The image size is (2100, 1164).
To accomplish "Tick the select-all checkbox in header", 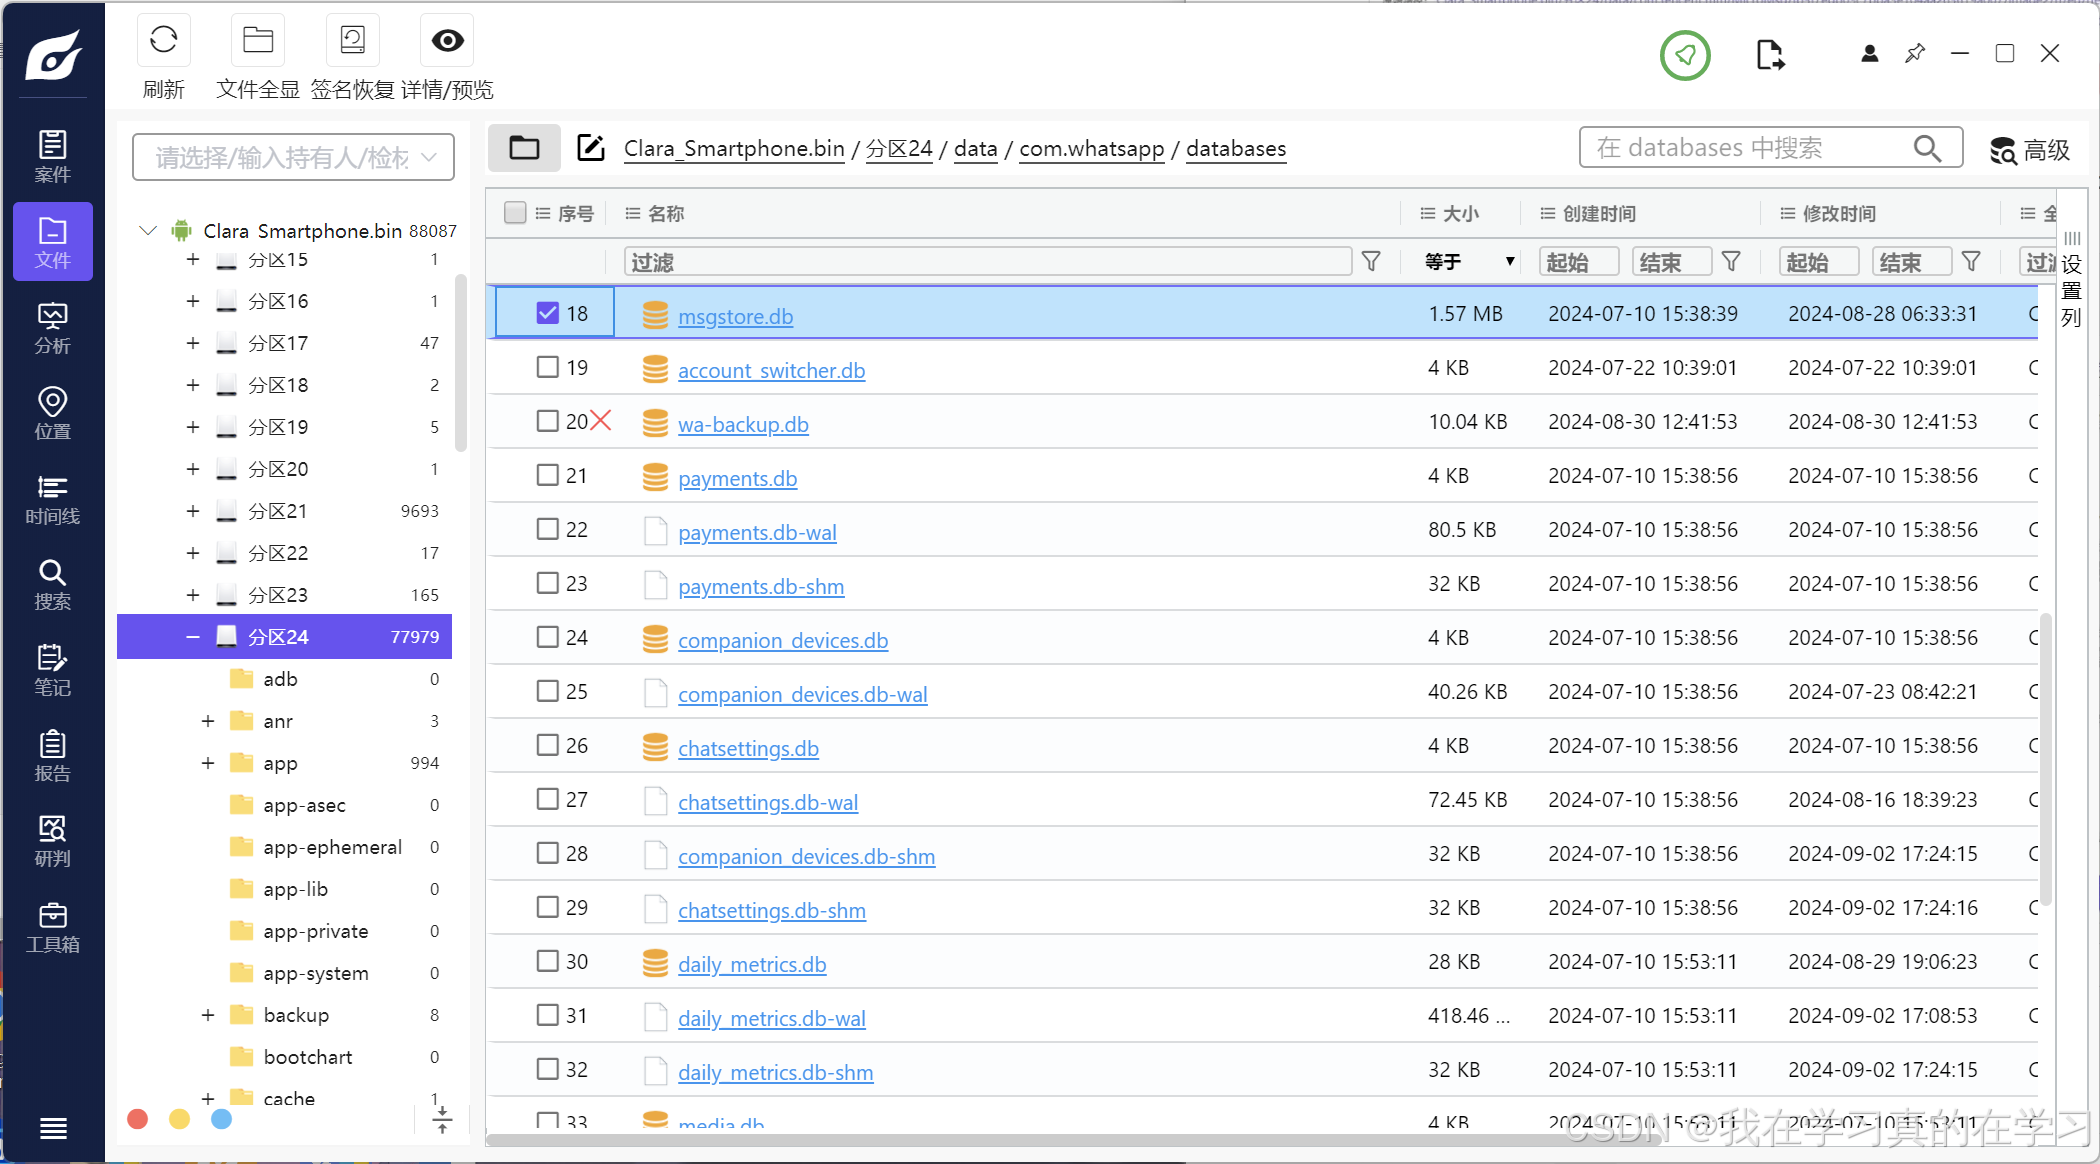I will pos(515,213).
